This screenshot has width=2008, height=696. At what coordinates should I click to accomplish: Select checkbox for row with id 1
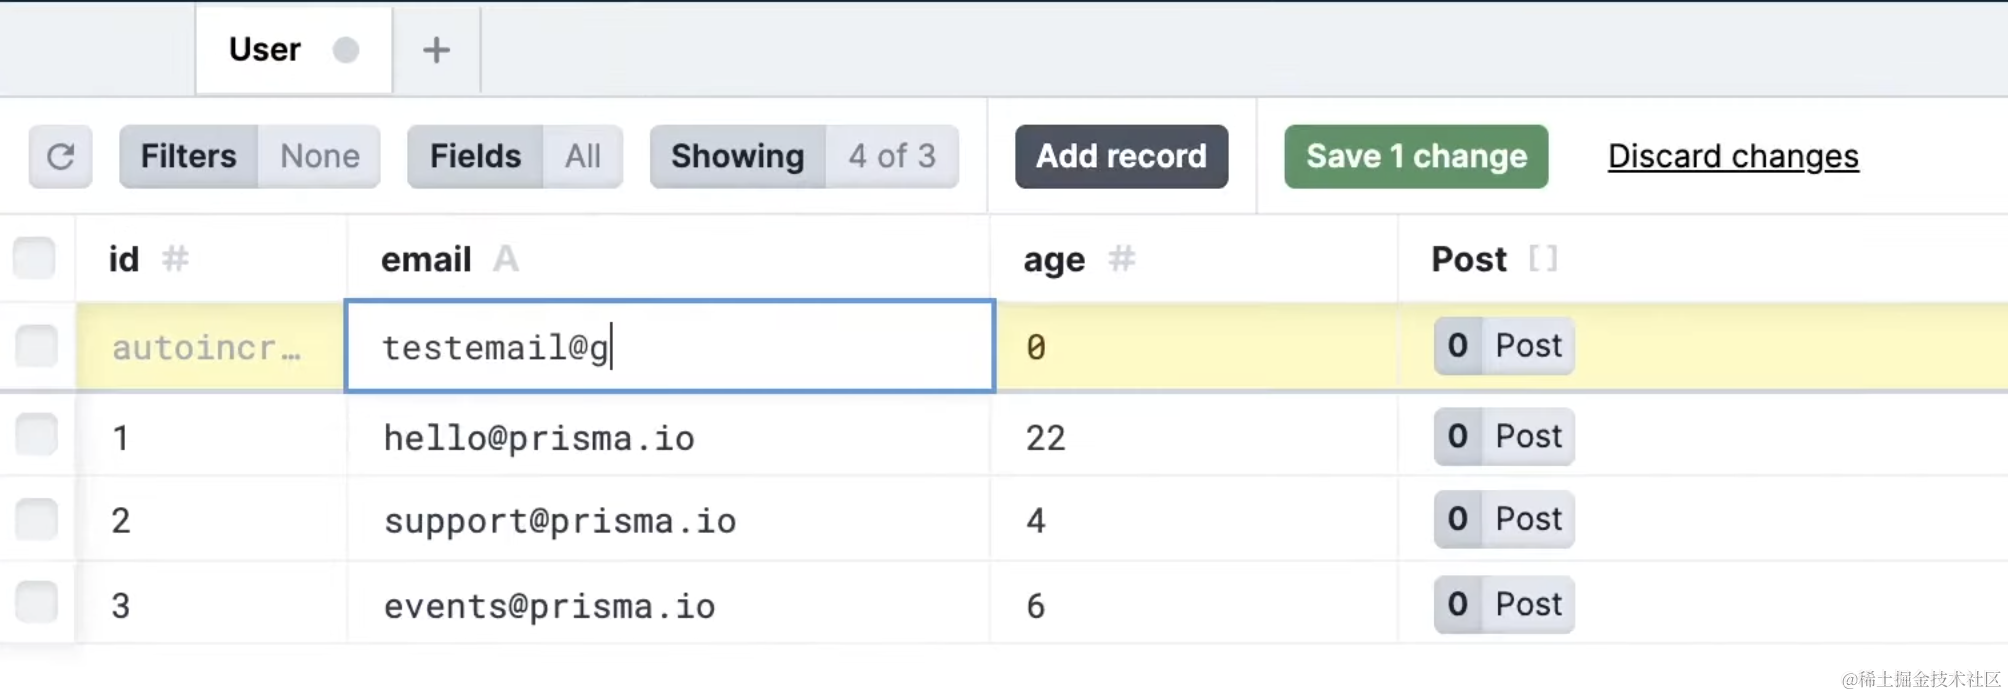[x=37, y=435]
